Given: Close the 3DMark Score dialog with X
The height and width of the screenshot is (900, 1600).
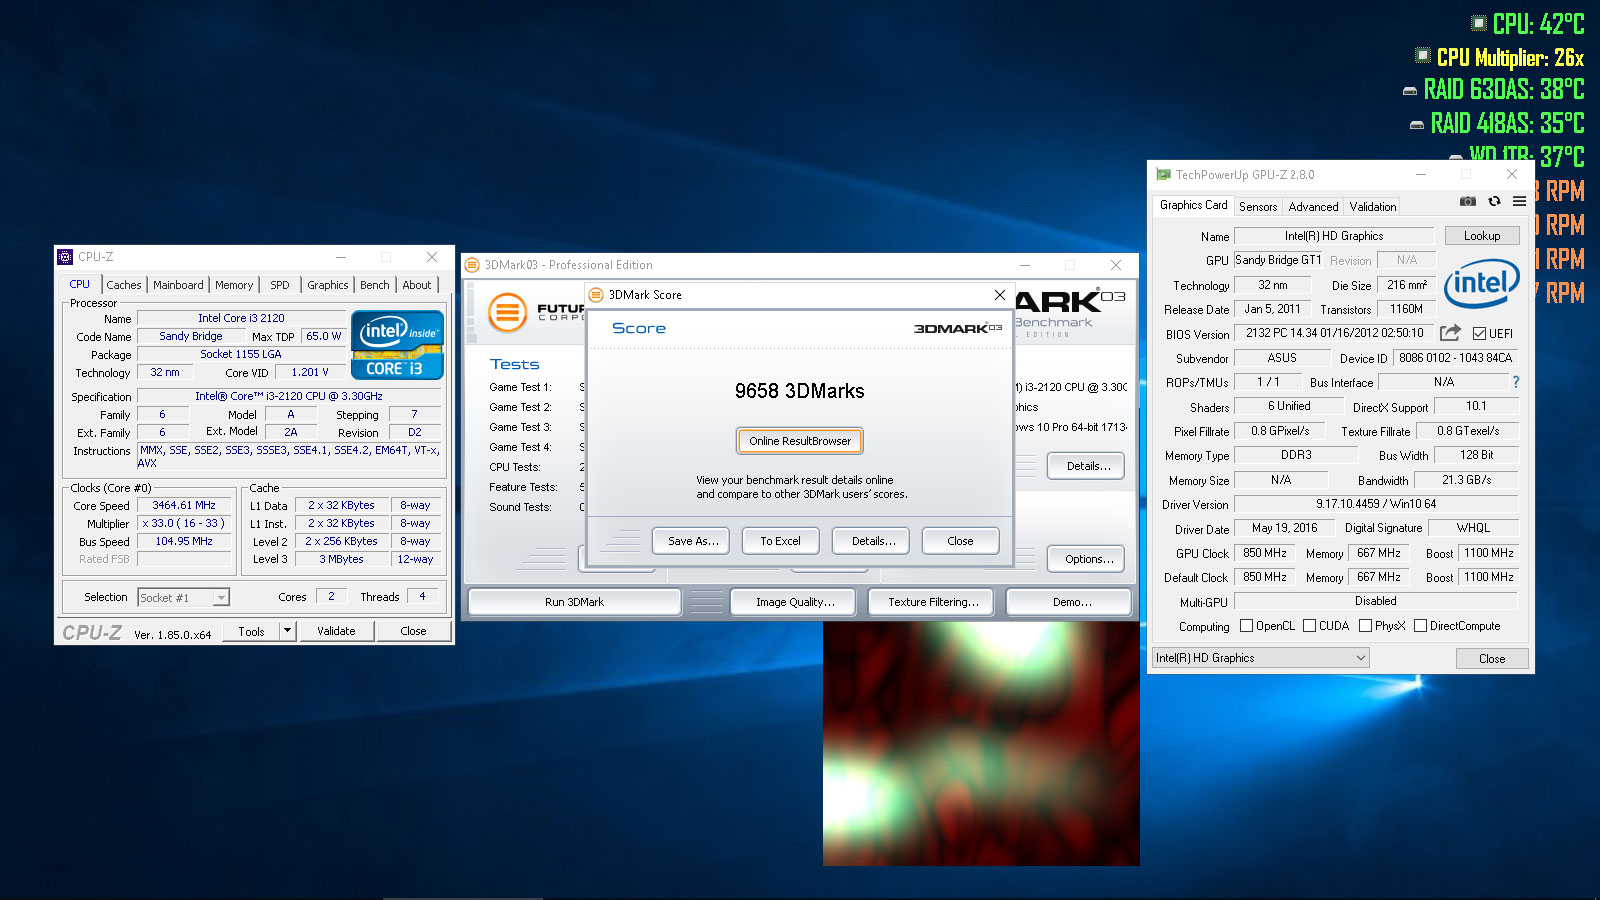Looking at the screenshot, I should click(1000, 295).
